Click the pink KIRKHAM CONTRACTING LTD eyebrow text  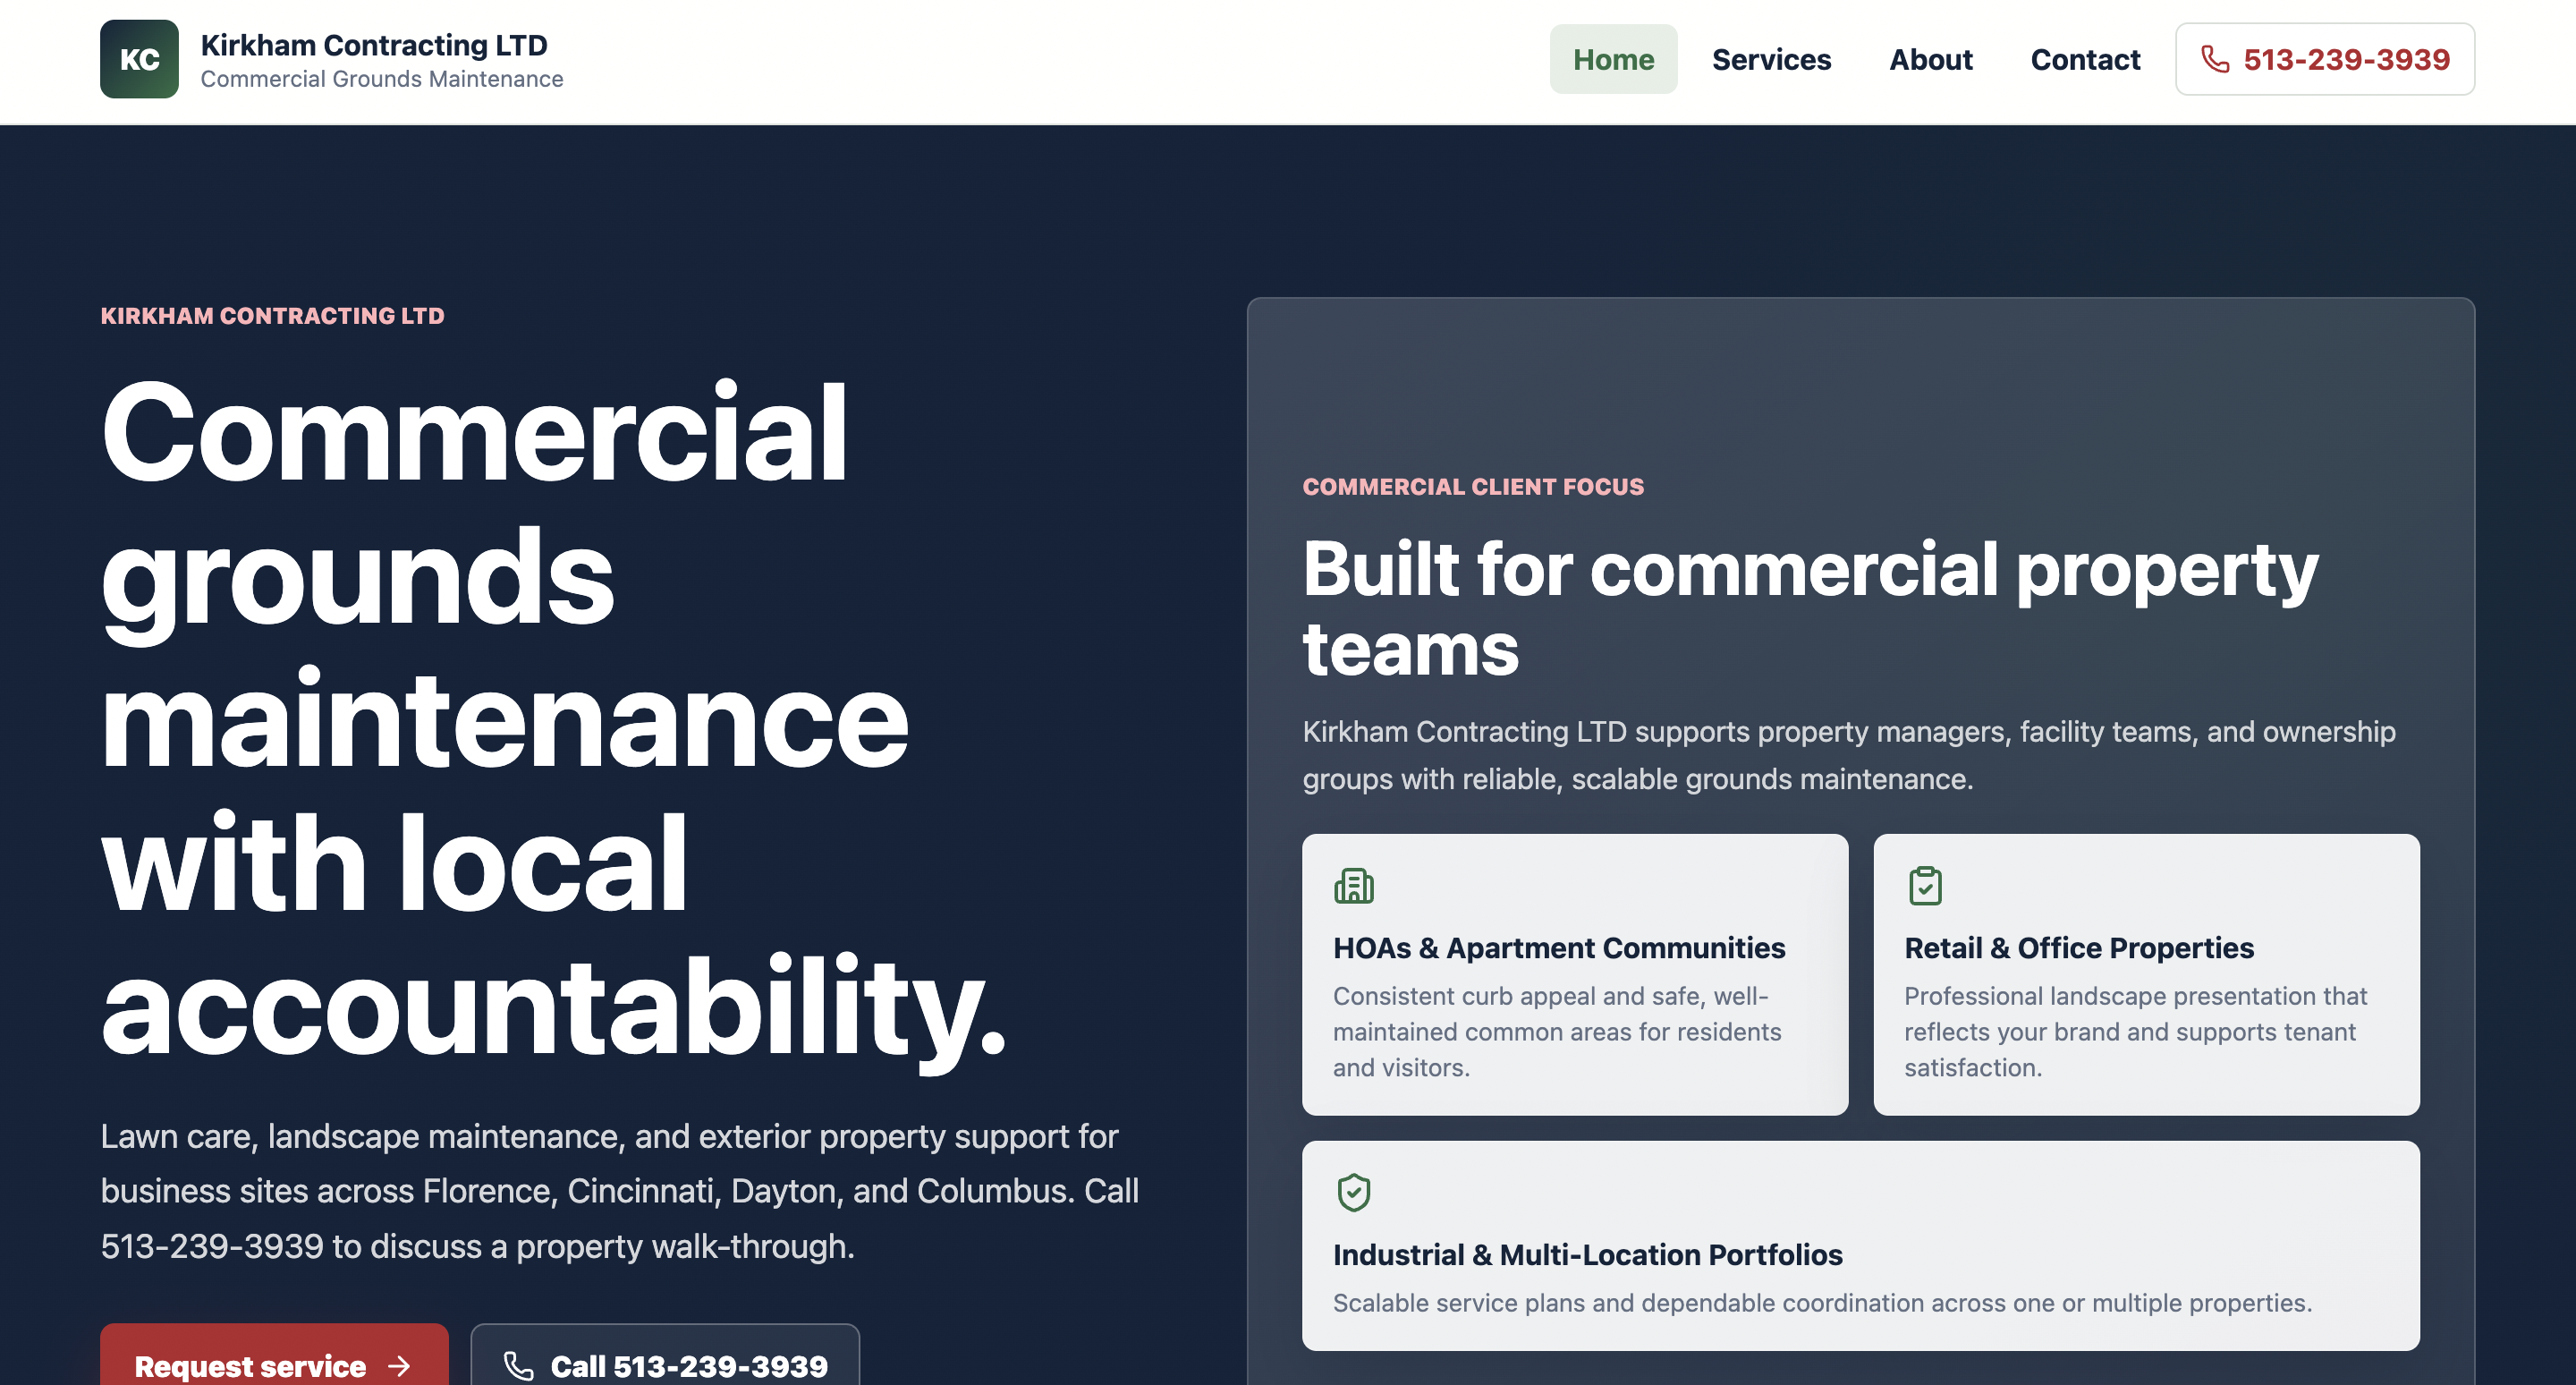[272, 316]
